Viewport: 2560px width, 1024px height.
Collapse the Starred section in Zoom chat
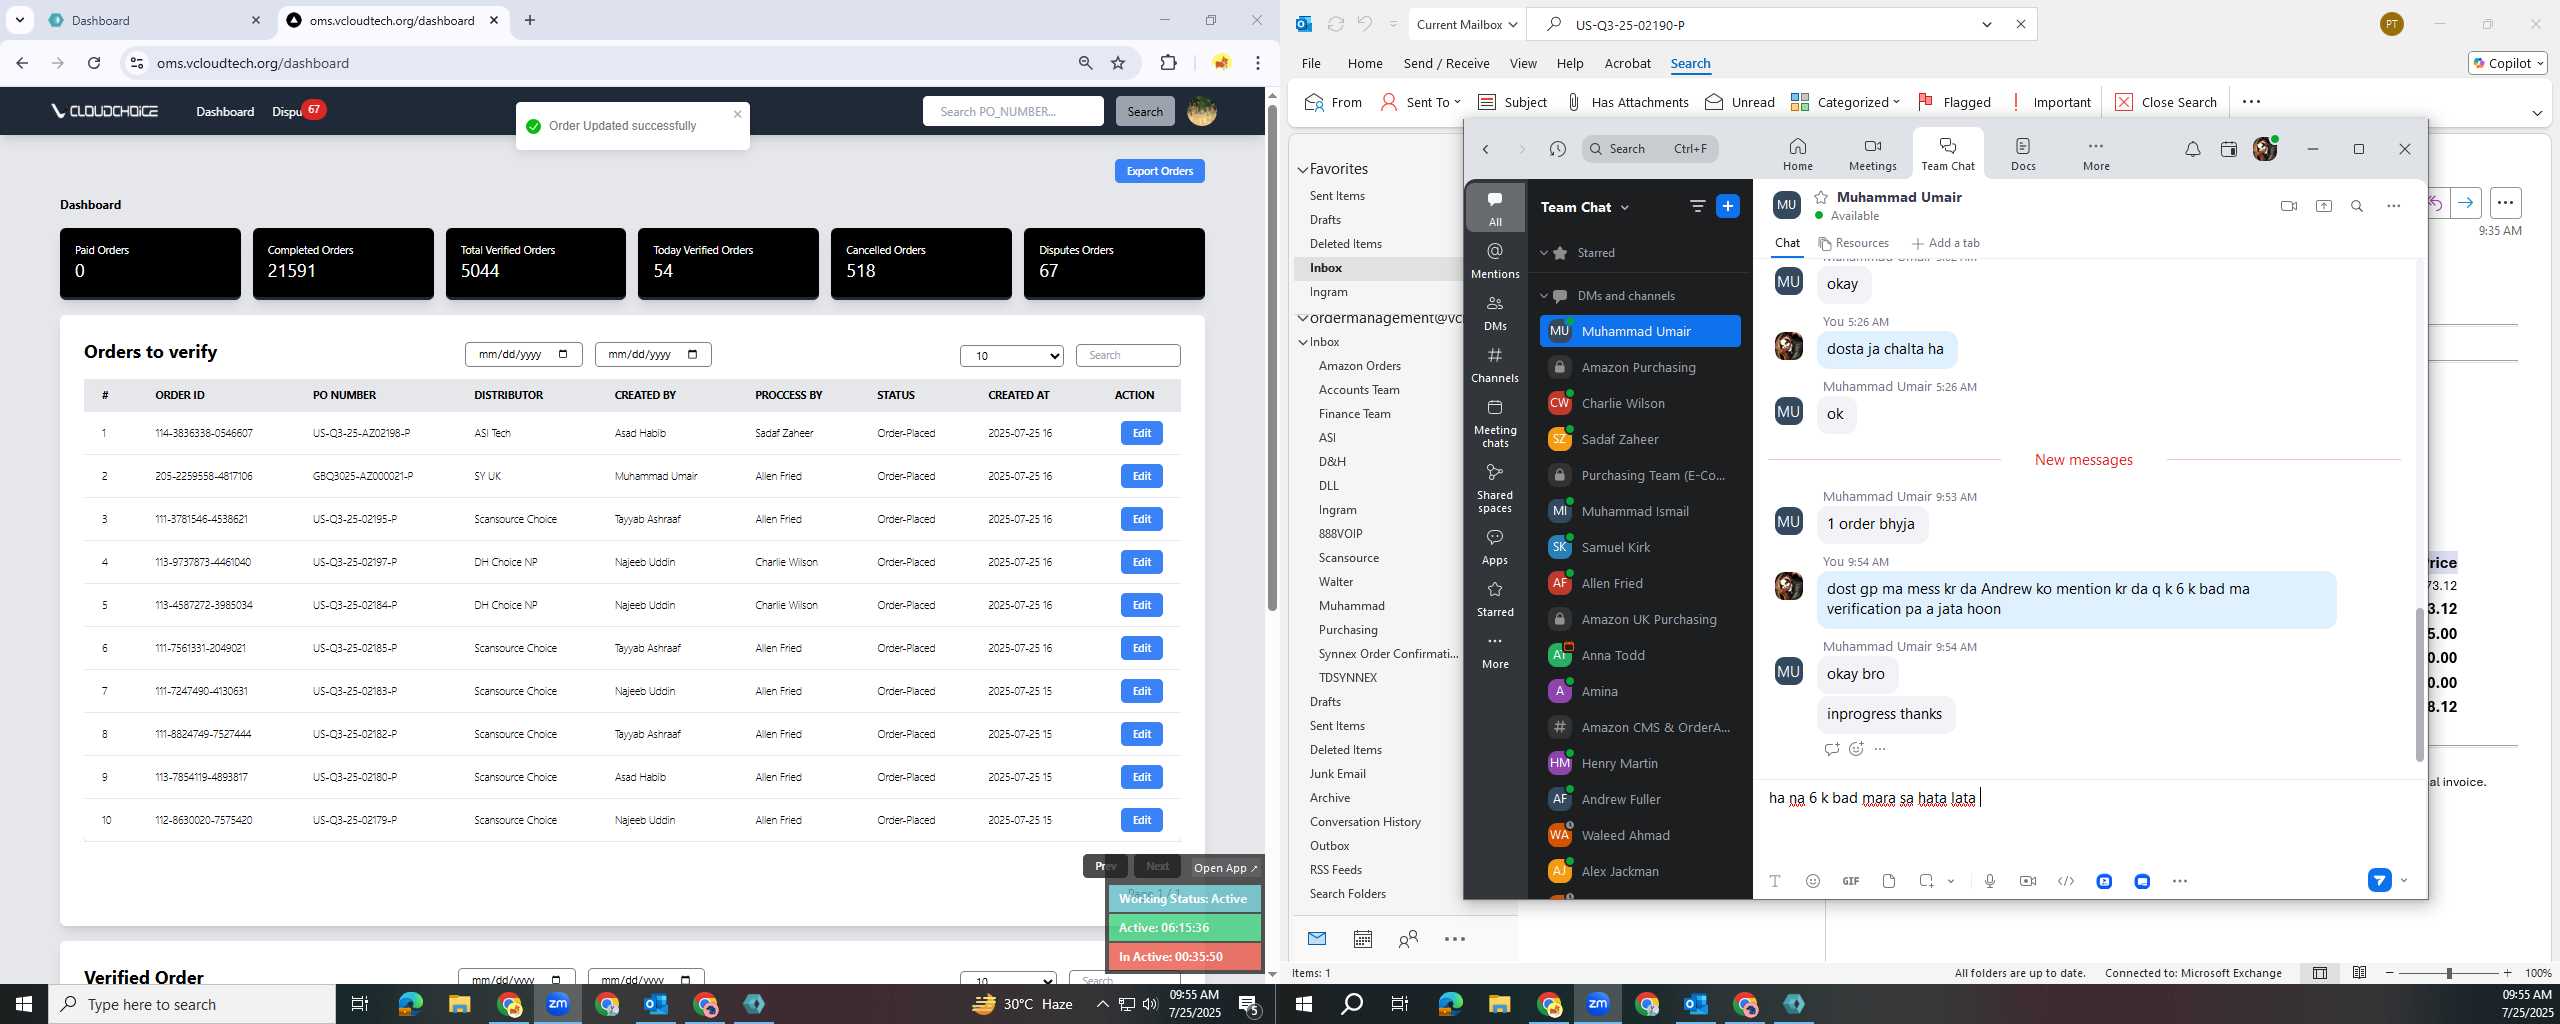[x=1543, y=253]
